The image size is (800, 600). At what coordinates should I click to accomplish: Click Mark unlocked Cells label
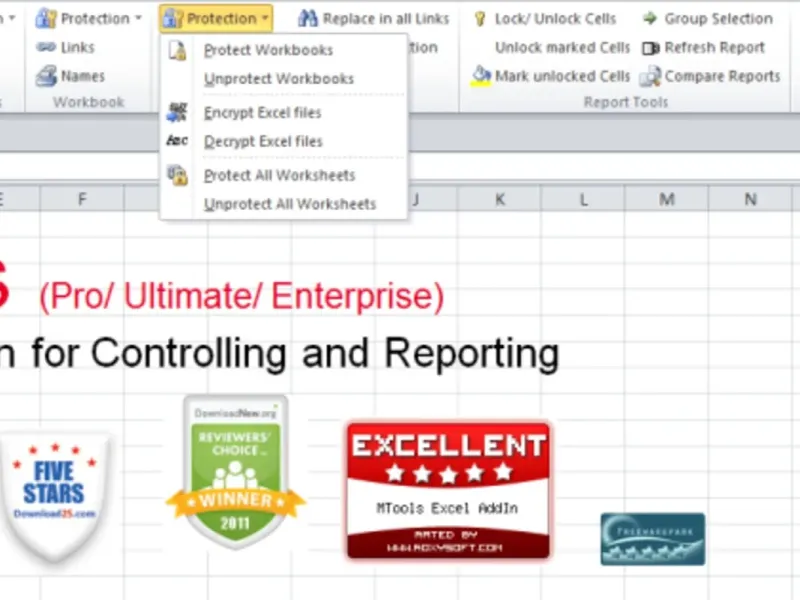[563, 76]
